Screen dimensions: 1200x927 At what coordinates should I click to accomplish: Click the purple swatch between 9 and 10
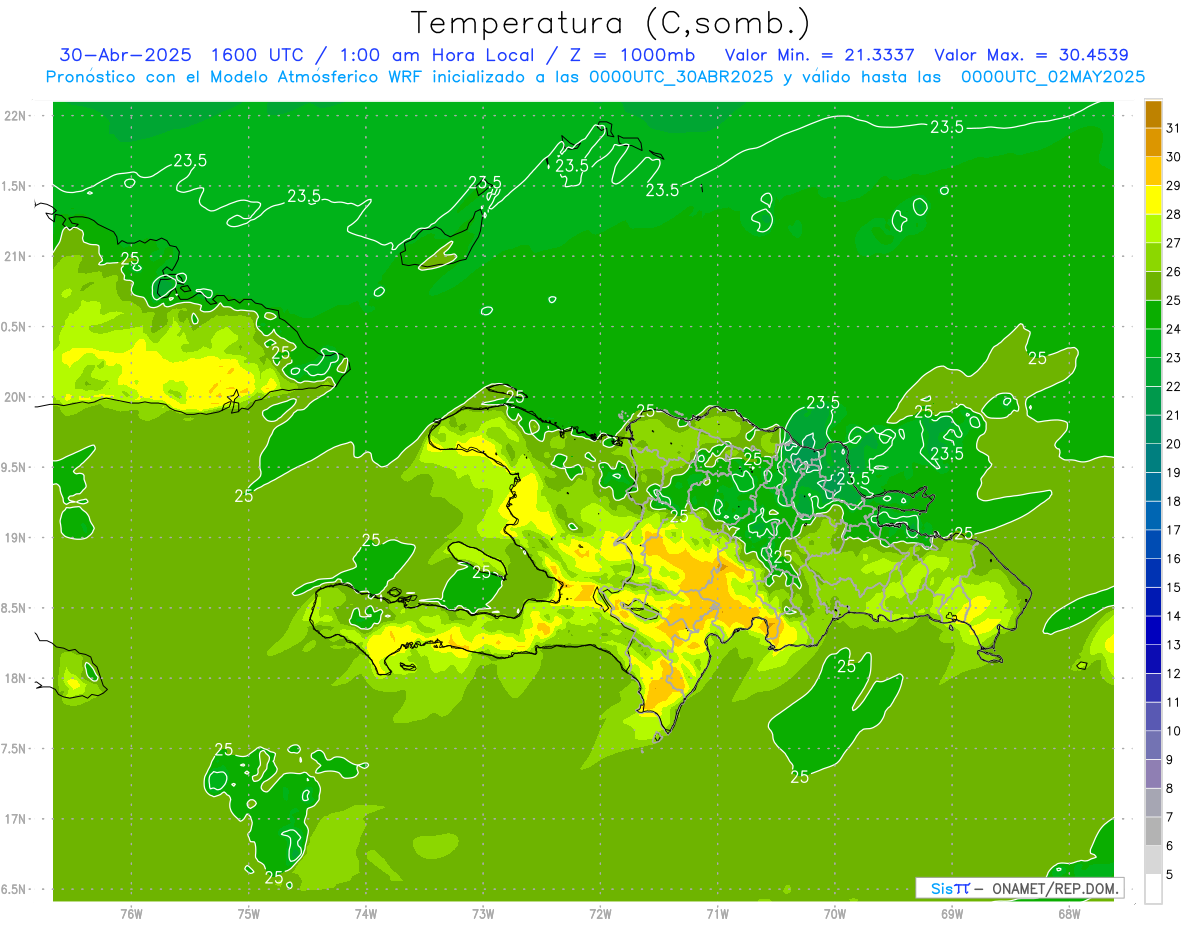[x=1153, y=745]
